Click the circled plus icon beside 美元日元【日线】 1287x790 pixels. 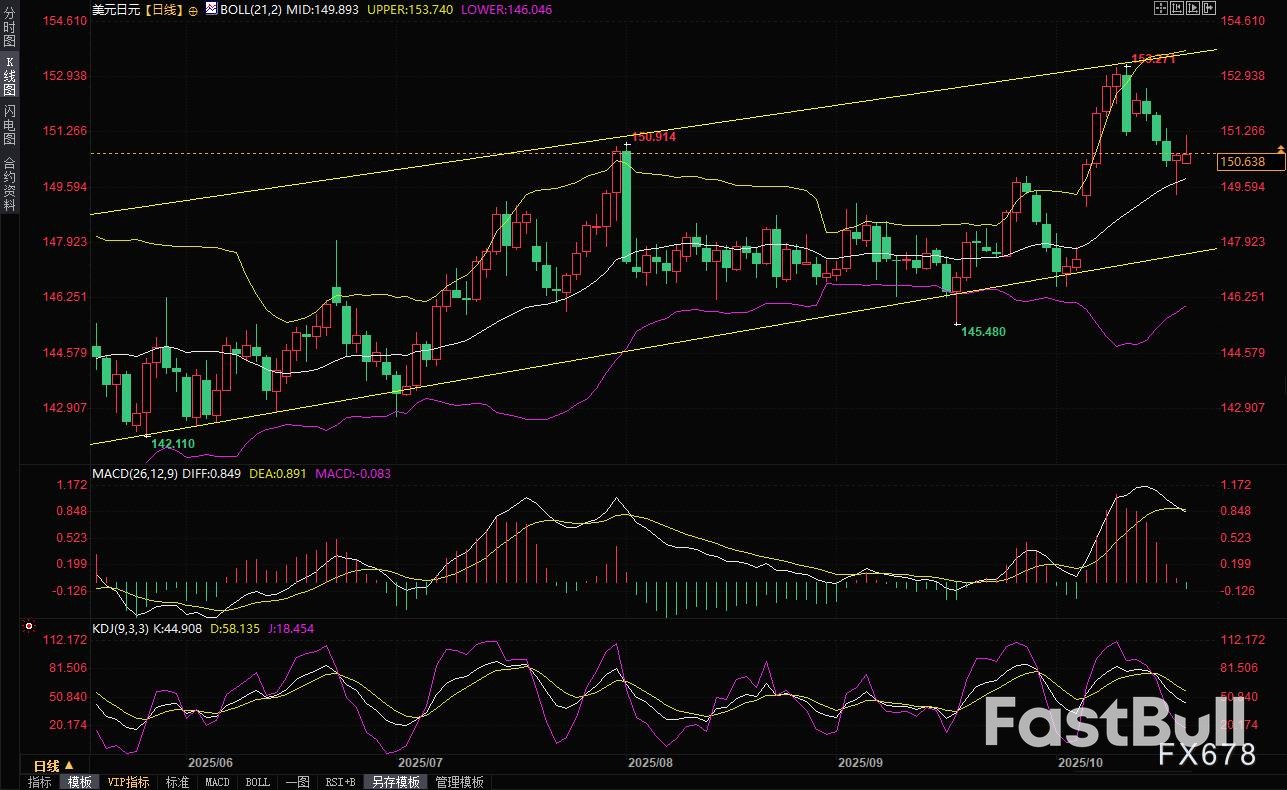click(191, 8)
